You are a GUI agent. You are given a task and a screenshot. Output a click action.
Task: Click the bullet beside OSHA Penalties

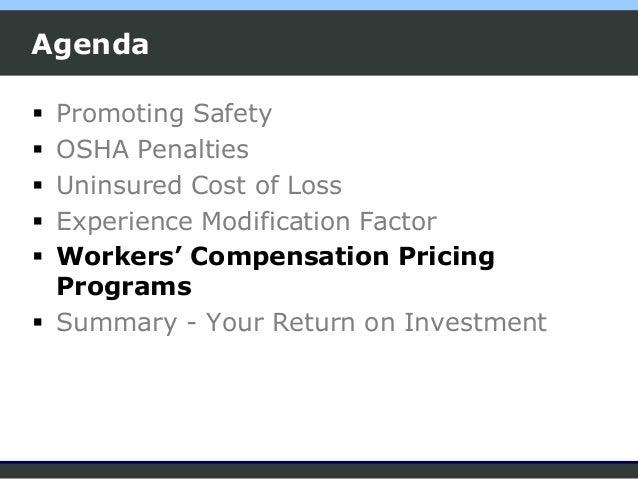pos(38,149)
